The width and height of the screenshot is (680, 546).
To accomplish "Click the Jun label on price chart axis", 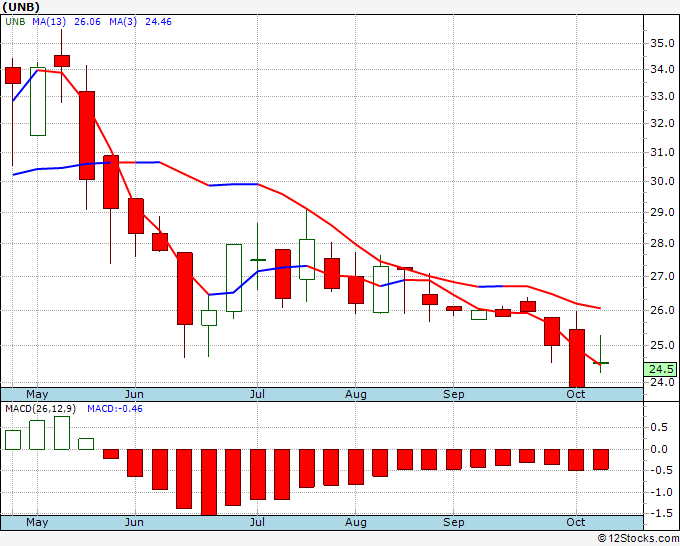I will 134,394.
